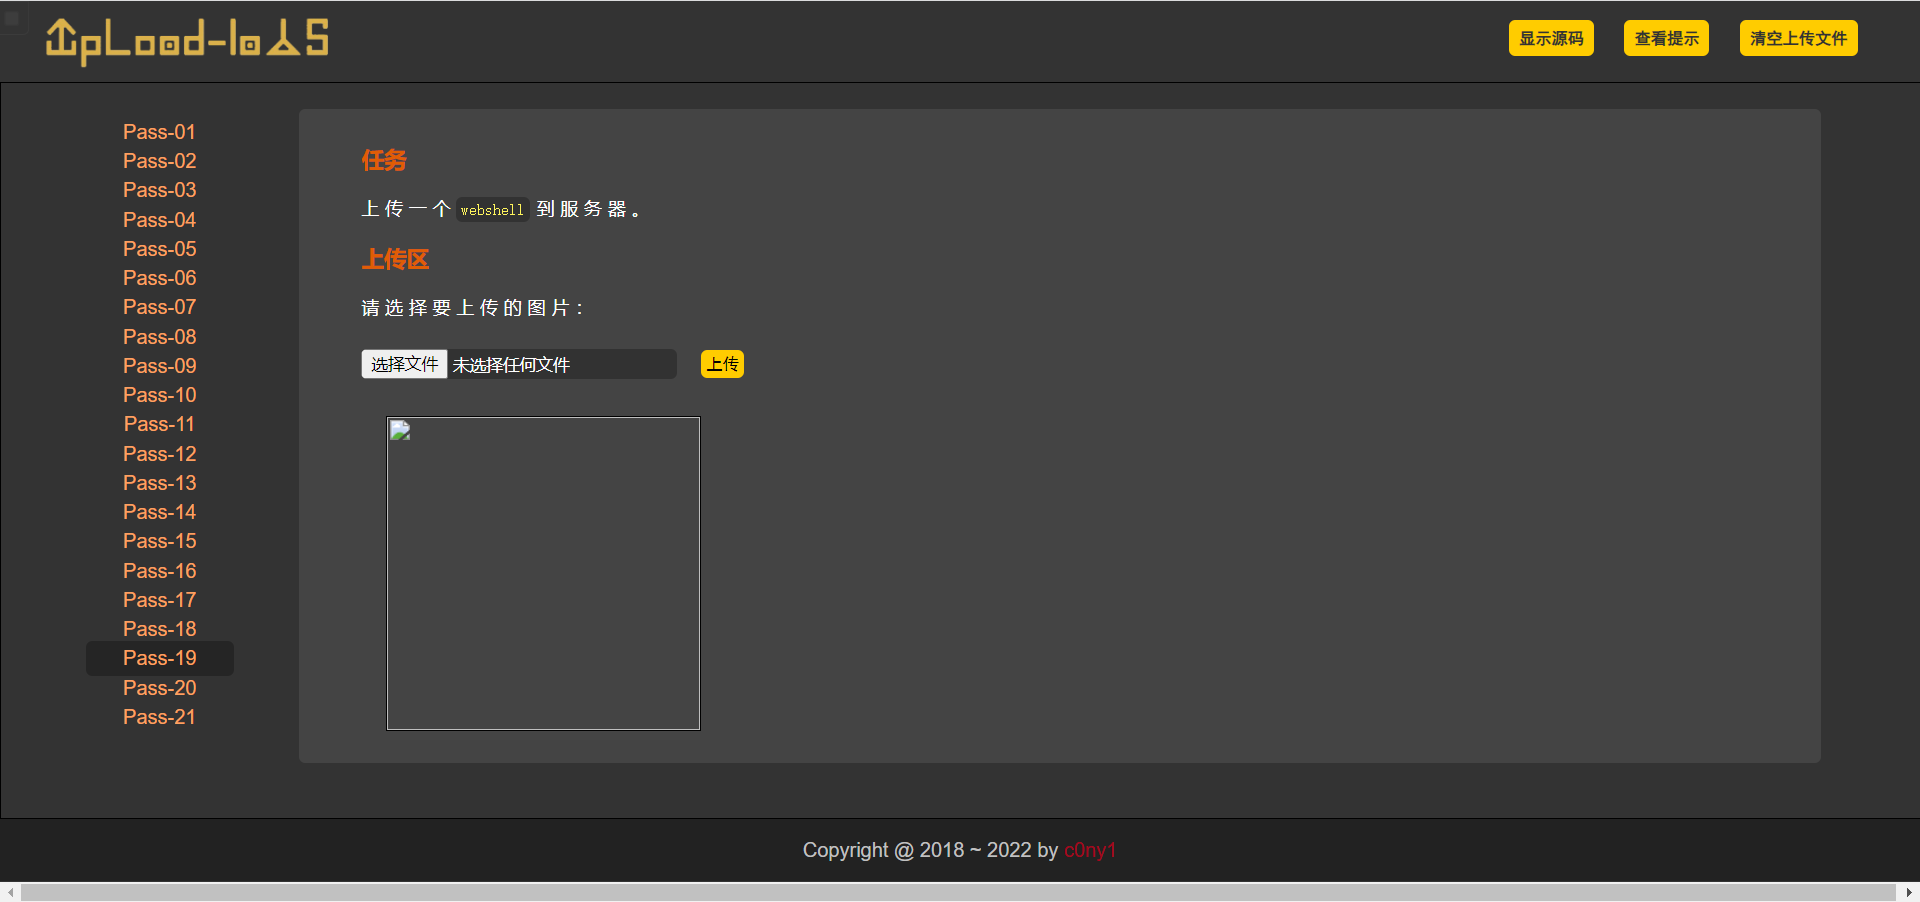Image resolution: width=1920 pixels, height=902 pixels.
Task: Switch to Pass-20 level
Action: coord(159,688)
